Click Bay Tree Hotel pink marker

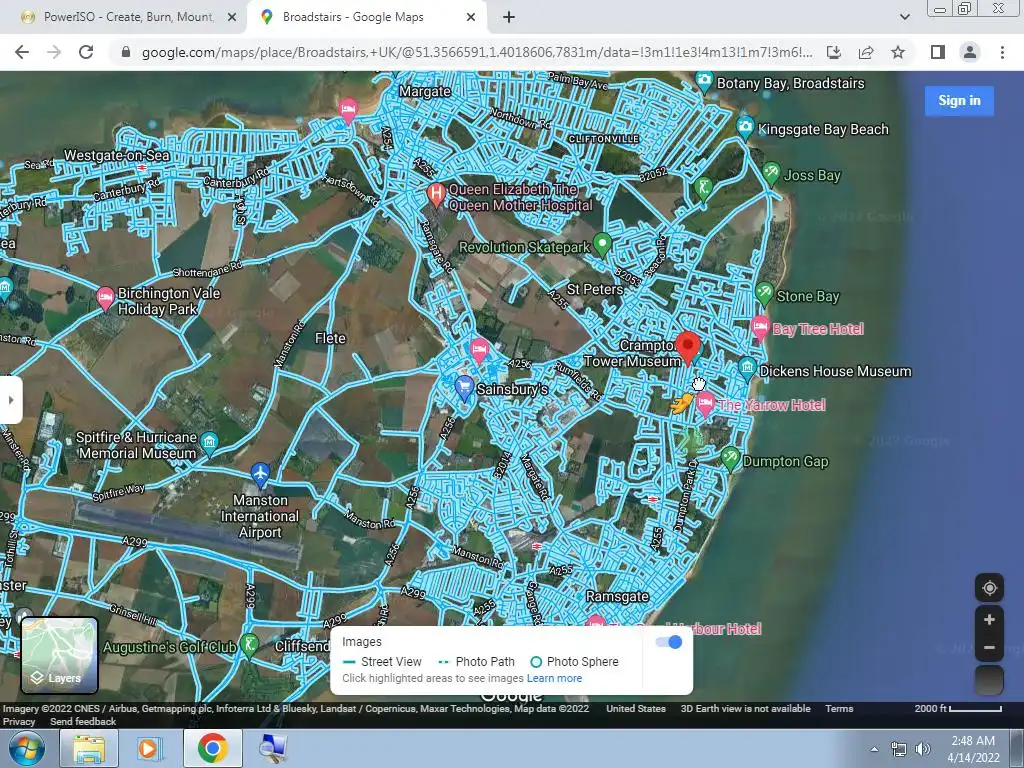coord(760,327)
